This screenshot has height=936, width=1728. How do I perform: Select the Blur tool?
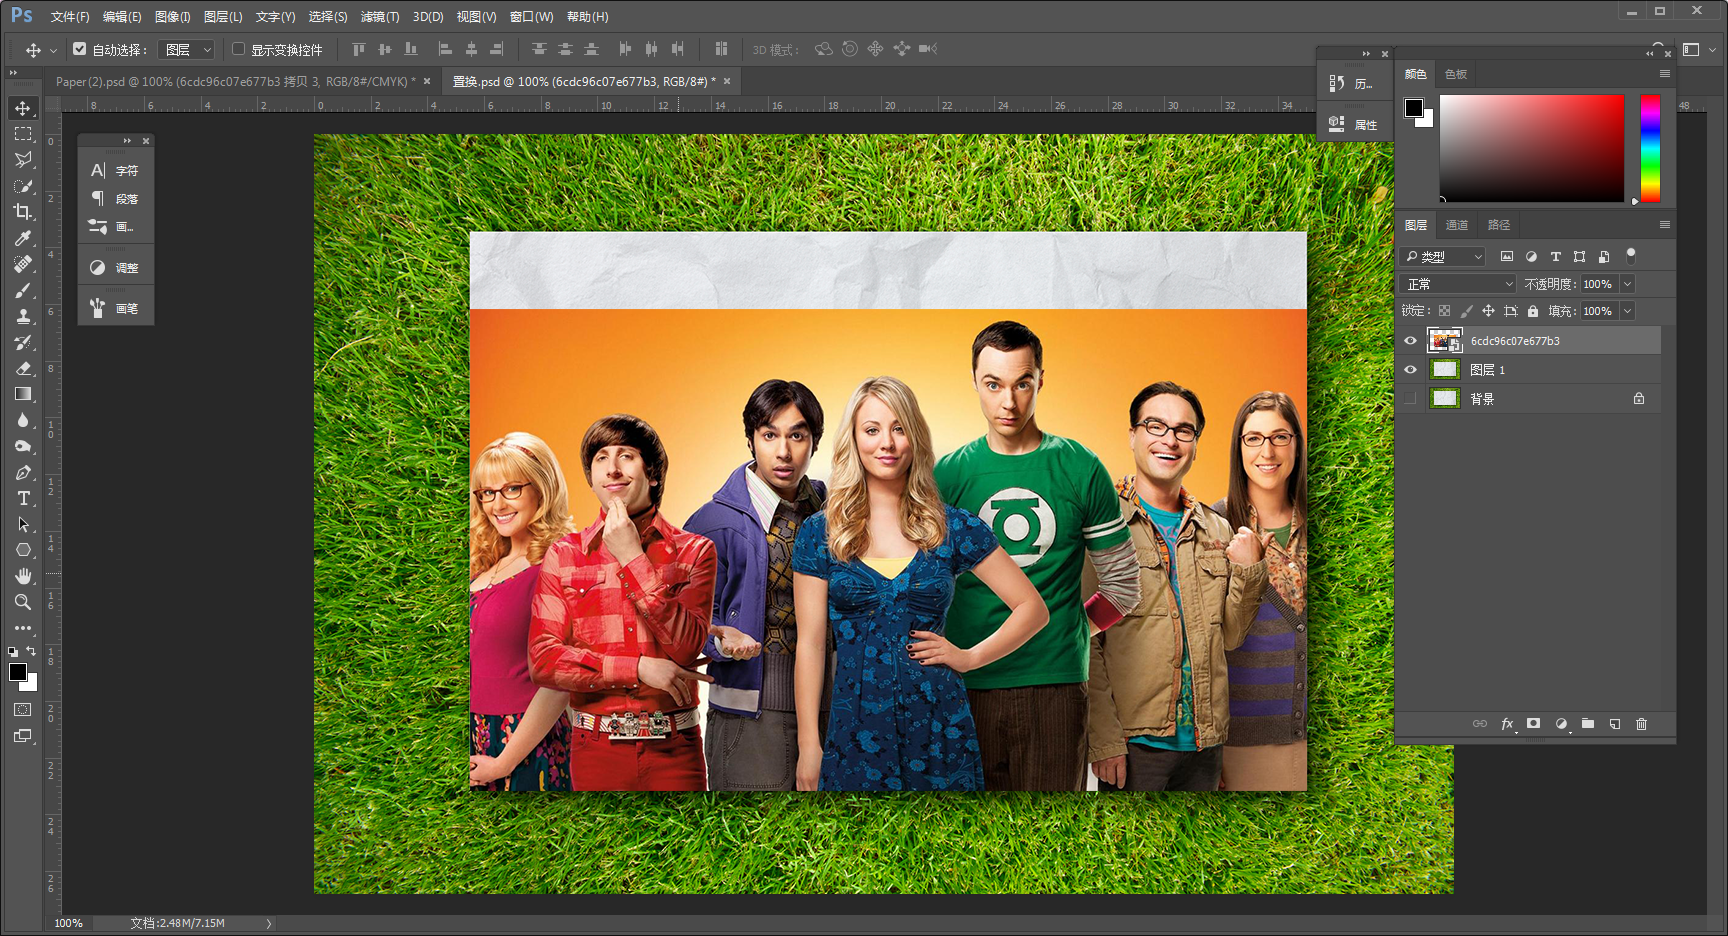[23, 420]
